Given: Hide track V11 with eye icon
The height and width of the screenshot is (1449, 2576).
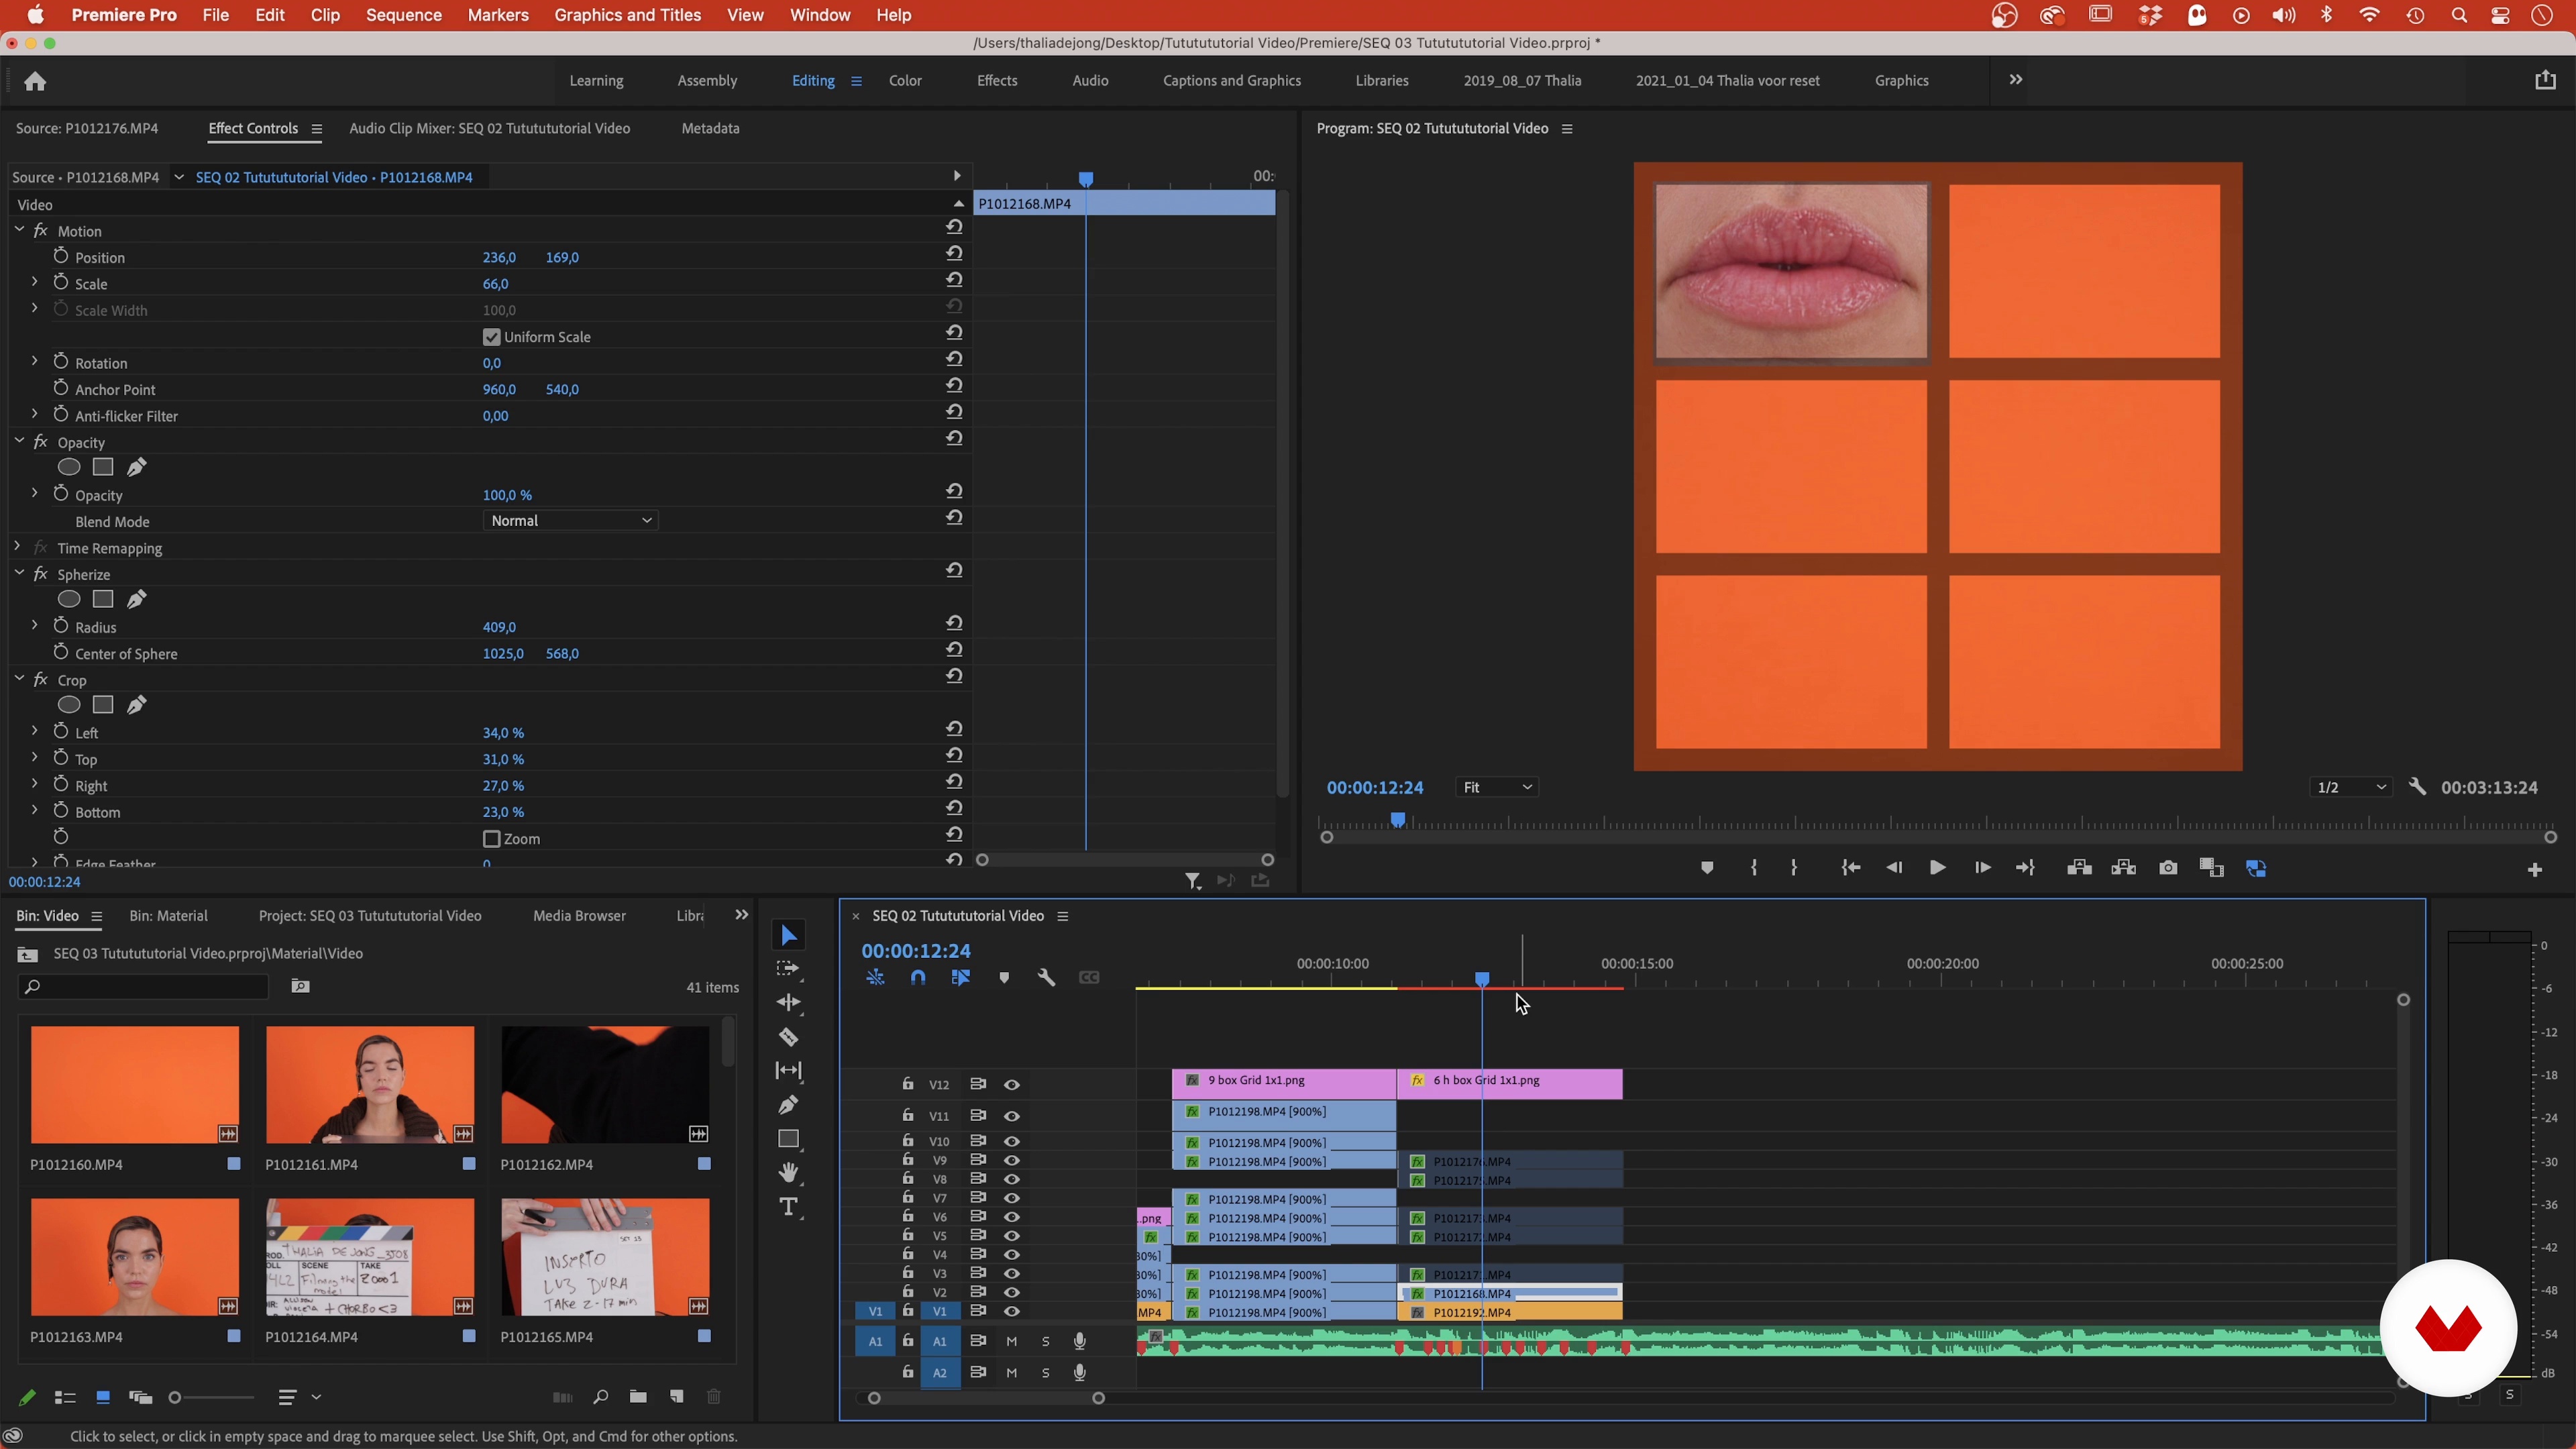Looking at the screenshot, I should [x=1012, y=1116].
